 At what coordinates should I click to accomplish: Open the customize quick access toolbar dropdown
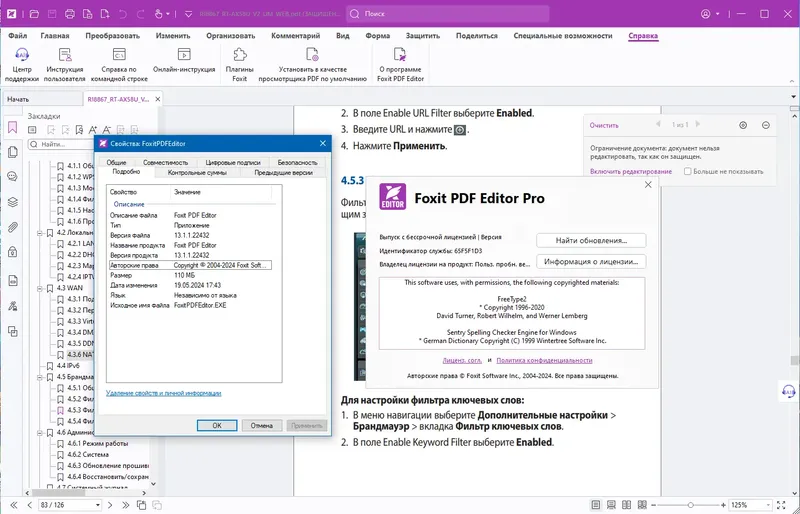click(x=188, y=14)
